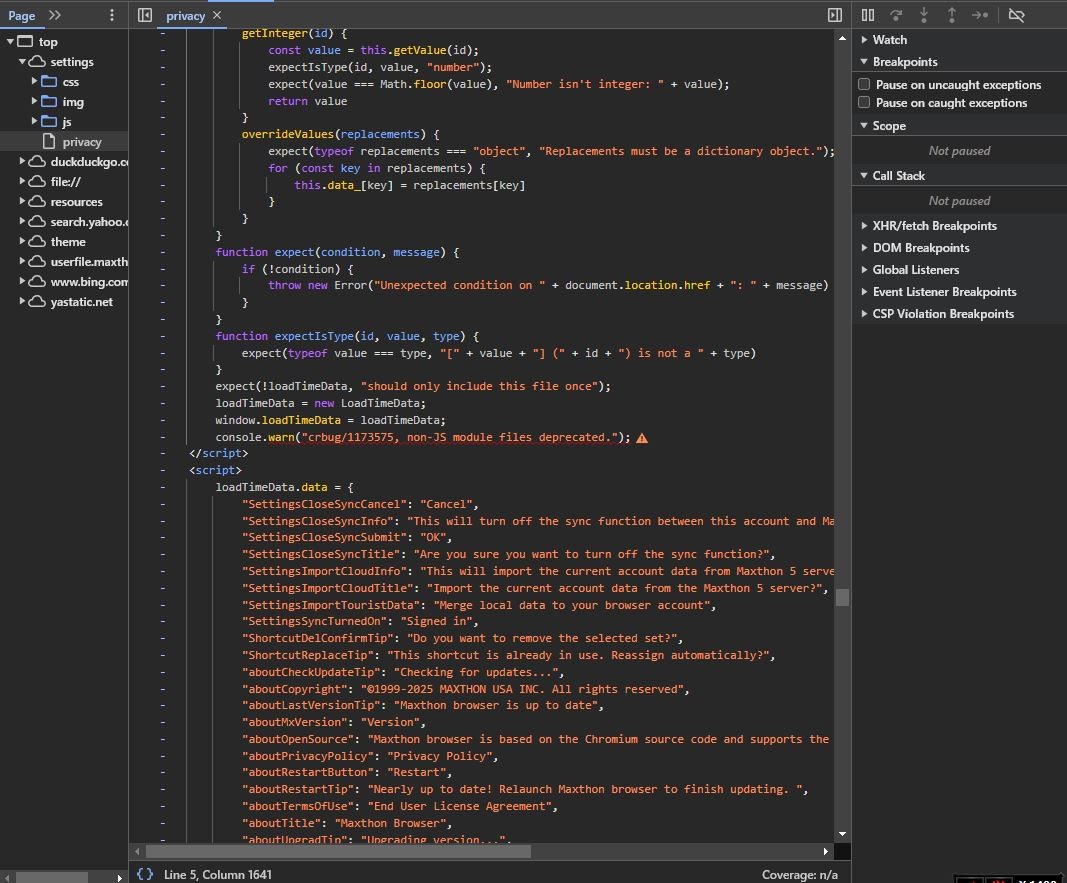Step over next function call
Viewport: 1067px width, 883px height.
click(x=896, y=15)
